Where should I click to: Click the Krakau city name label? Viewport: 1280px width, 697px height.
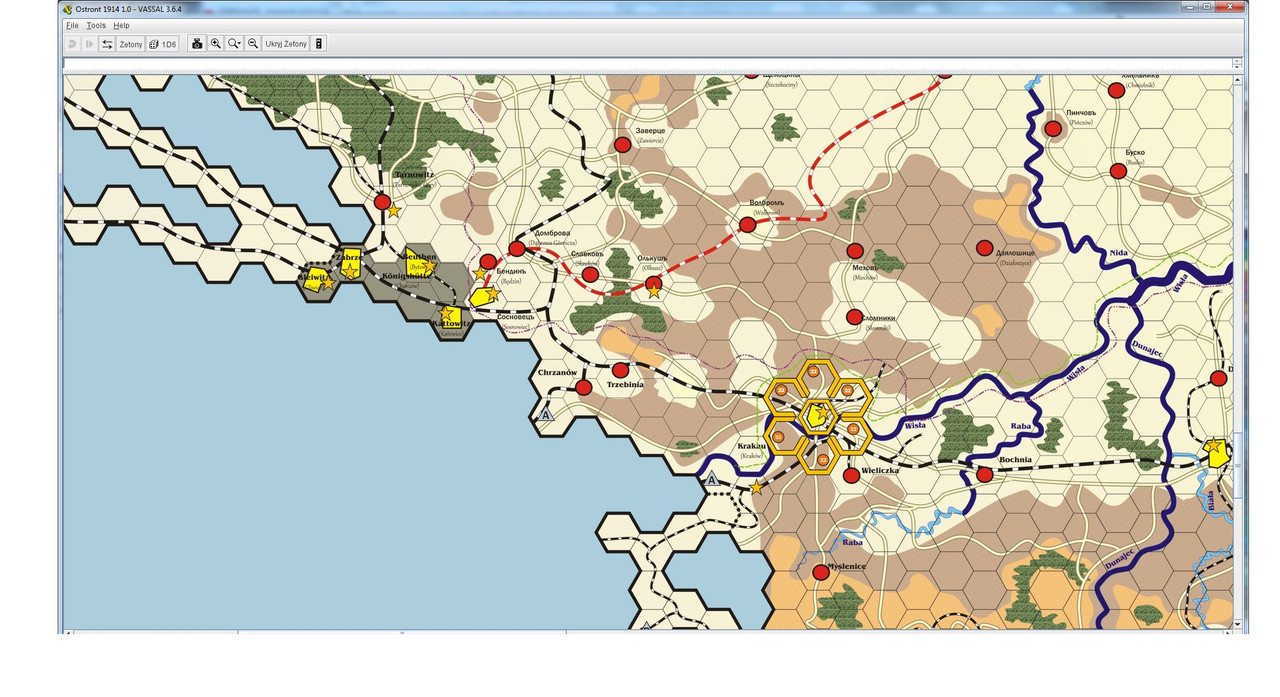click(x=750, y=446)
